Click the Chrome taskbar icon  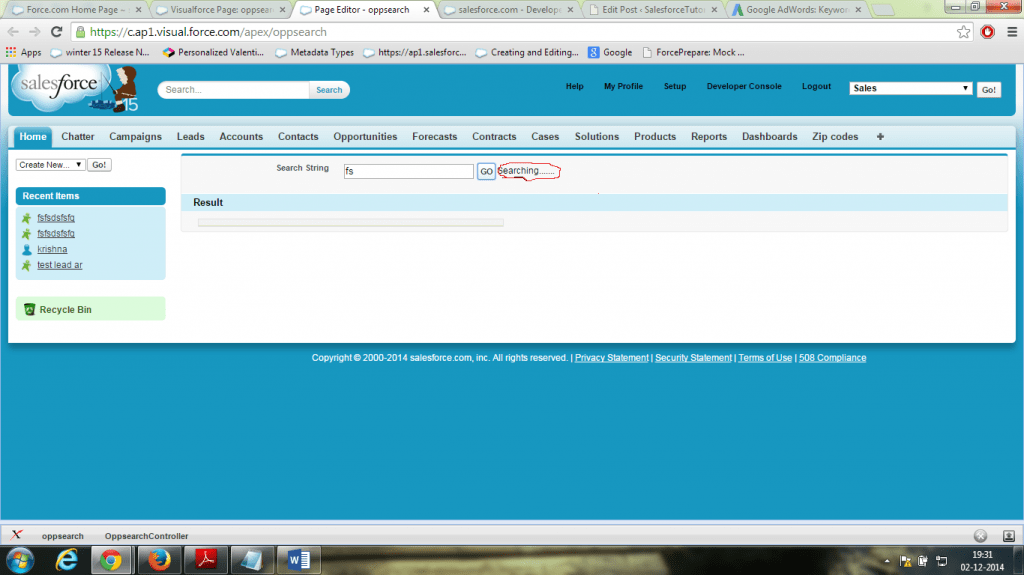click(110, 560)
